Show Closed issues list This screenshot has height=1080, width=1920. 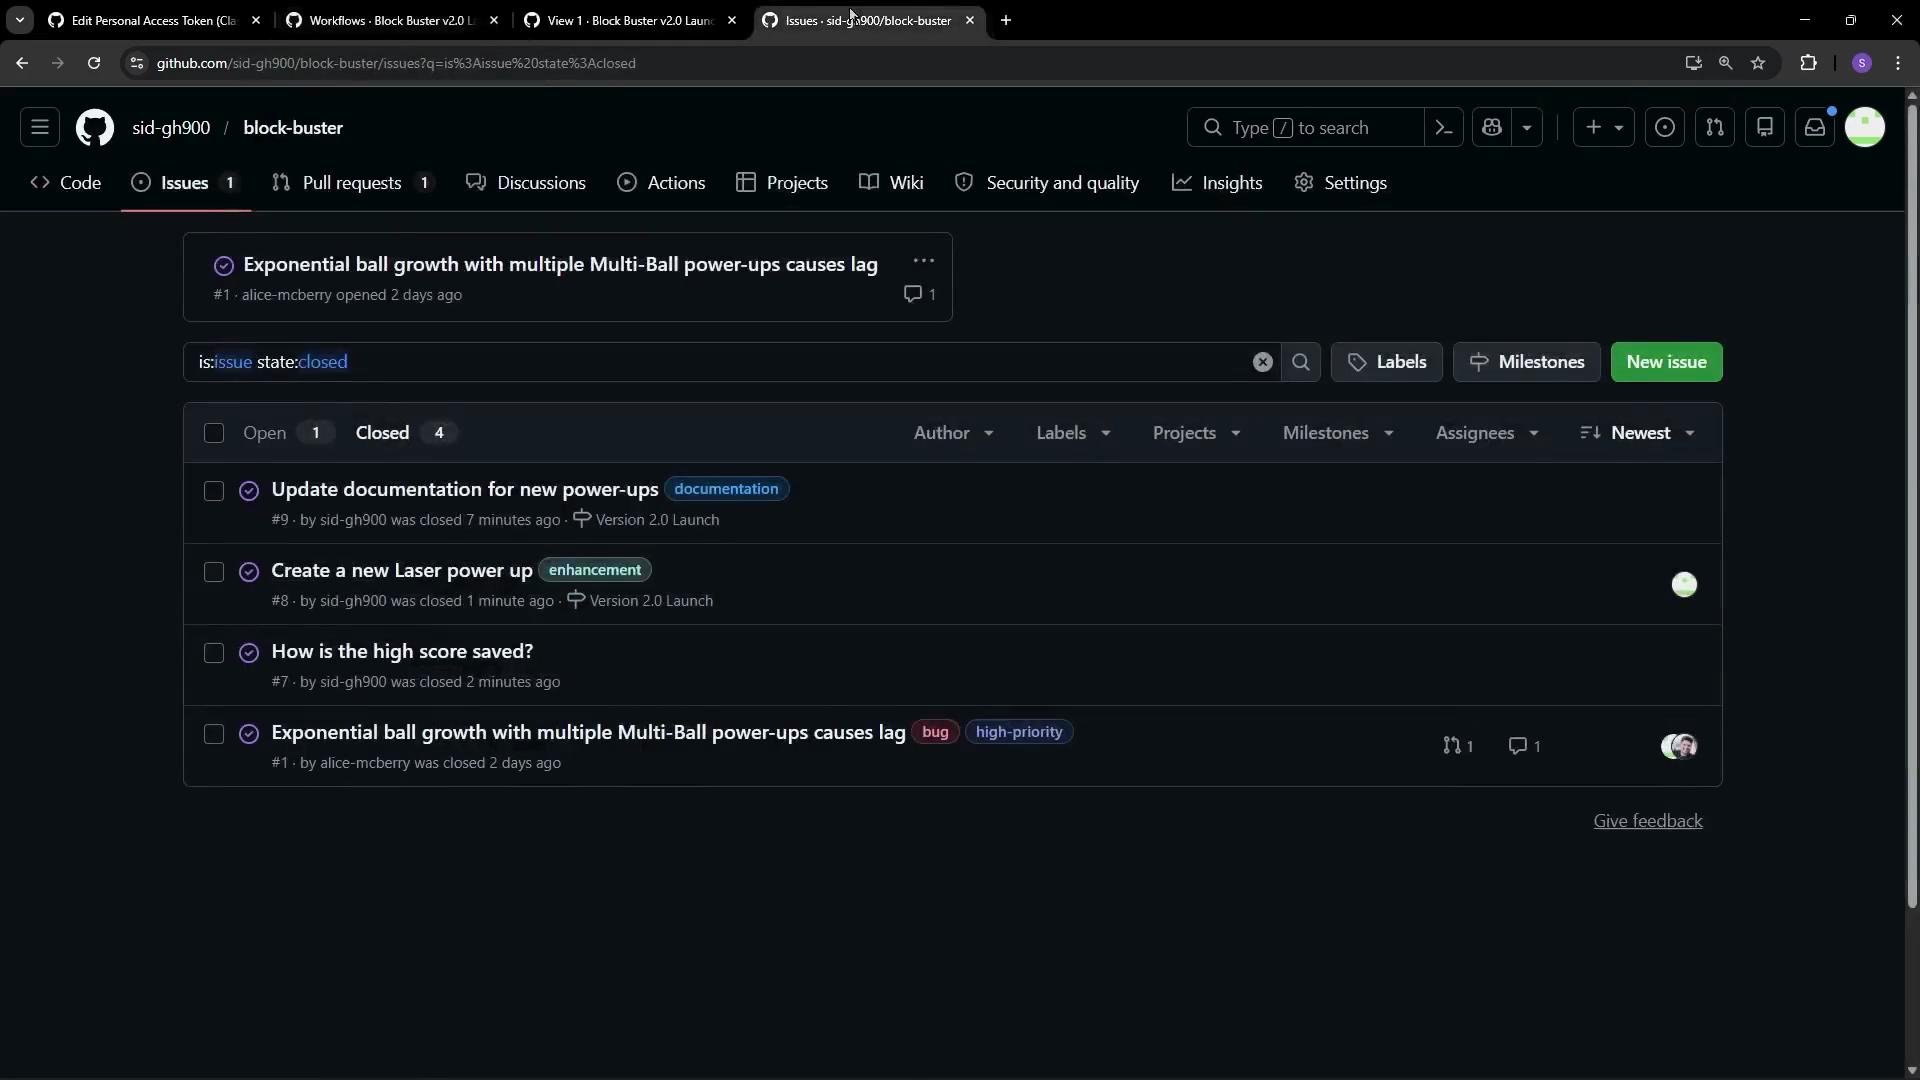click(405, 433)
